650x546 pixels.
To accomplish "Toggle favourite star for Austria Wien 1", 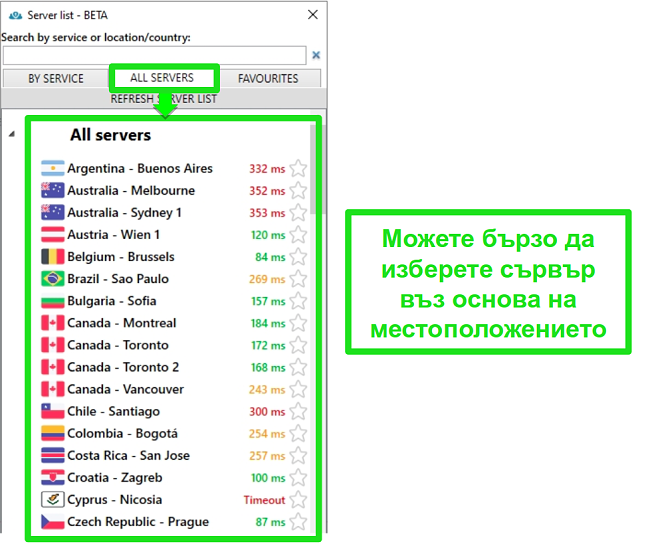I will (298, 235).
